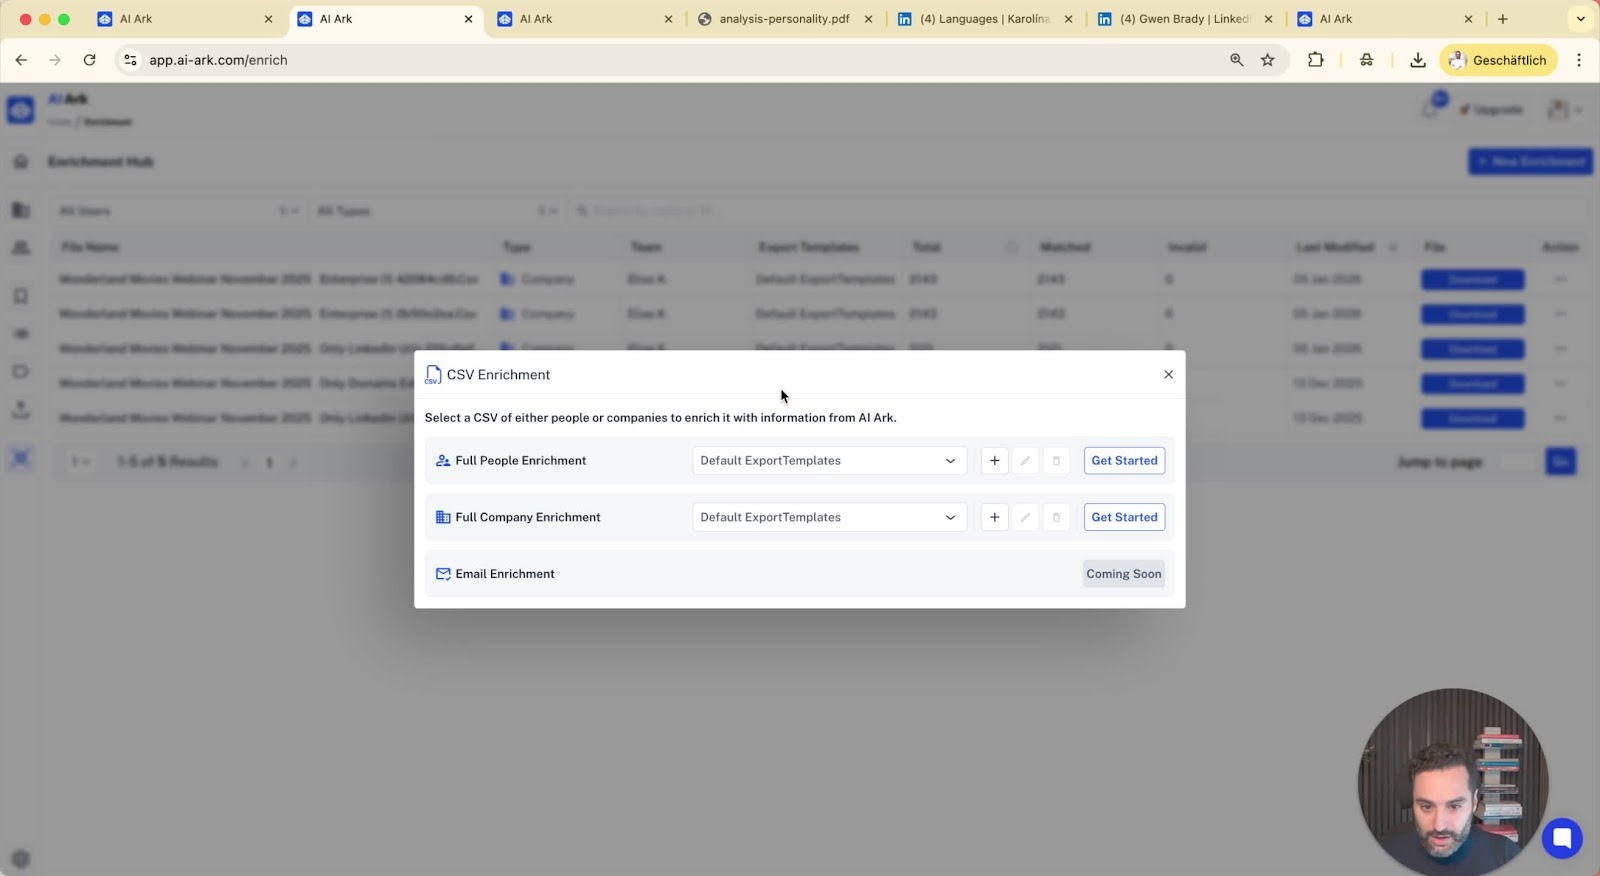This screenshot has height=876, width=1600.
Task: Add a template for Full Company Enrichment
Action: [x=994, y=517]
